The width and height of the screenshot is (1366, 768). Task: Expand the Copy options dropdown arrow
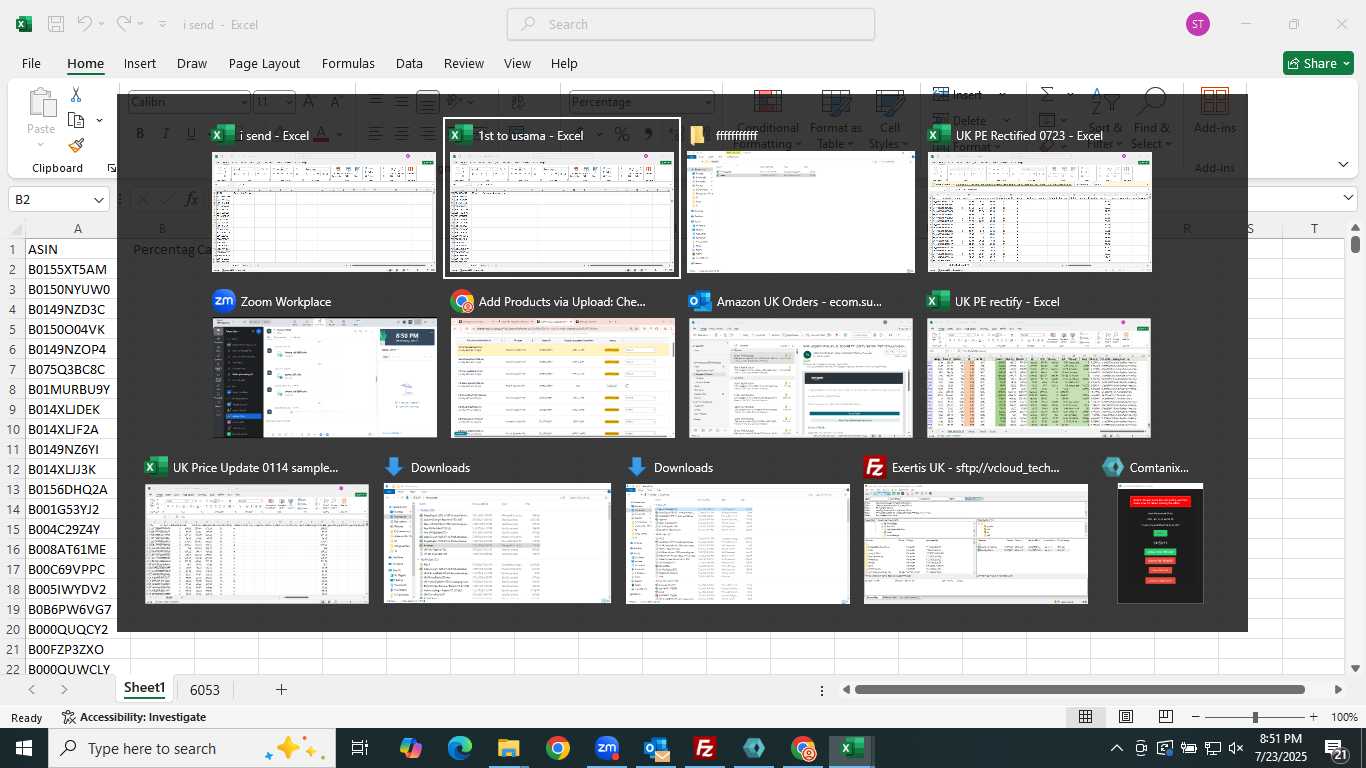99,120
